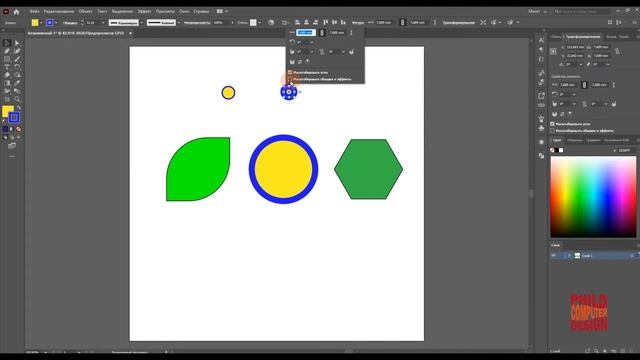Image resolution: width=640 pixels, height=360 pixels.
Task: Open Файл menu
Action: 34,11
